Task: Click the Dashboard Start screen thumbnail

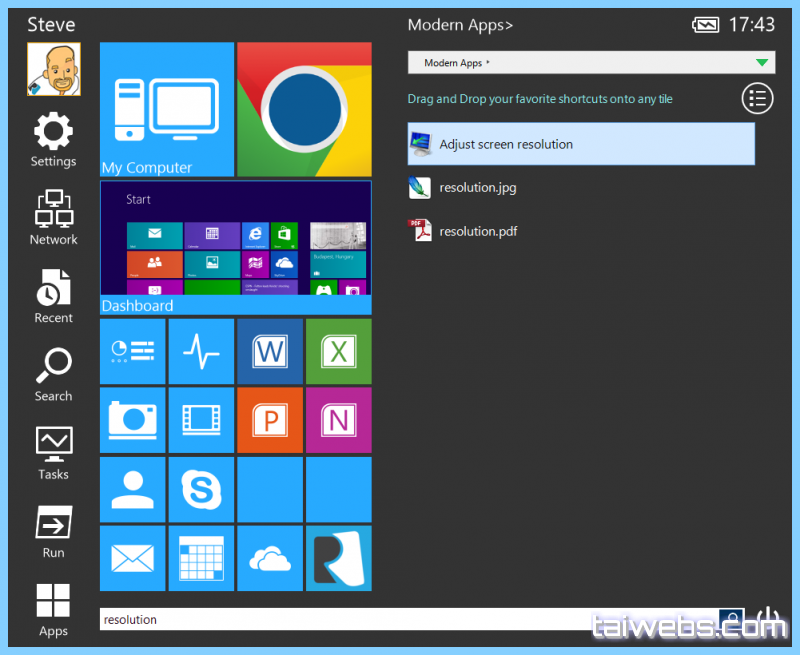Action: pyautogui.click(x=235, y=240)
